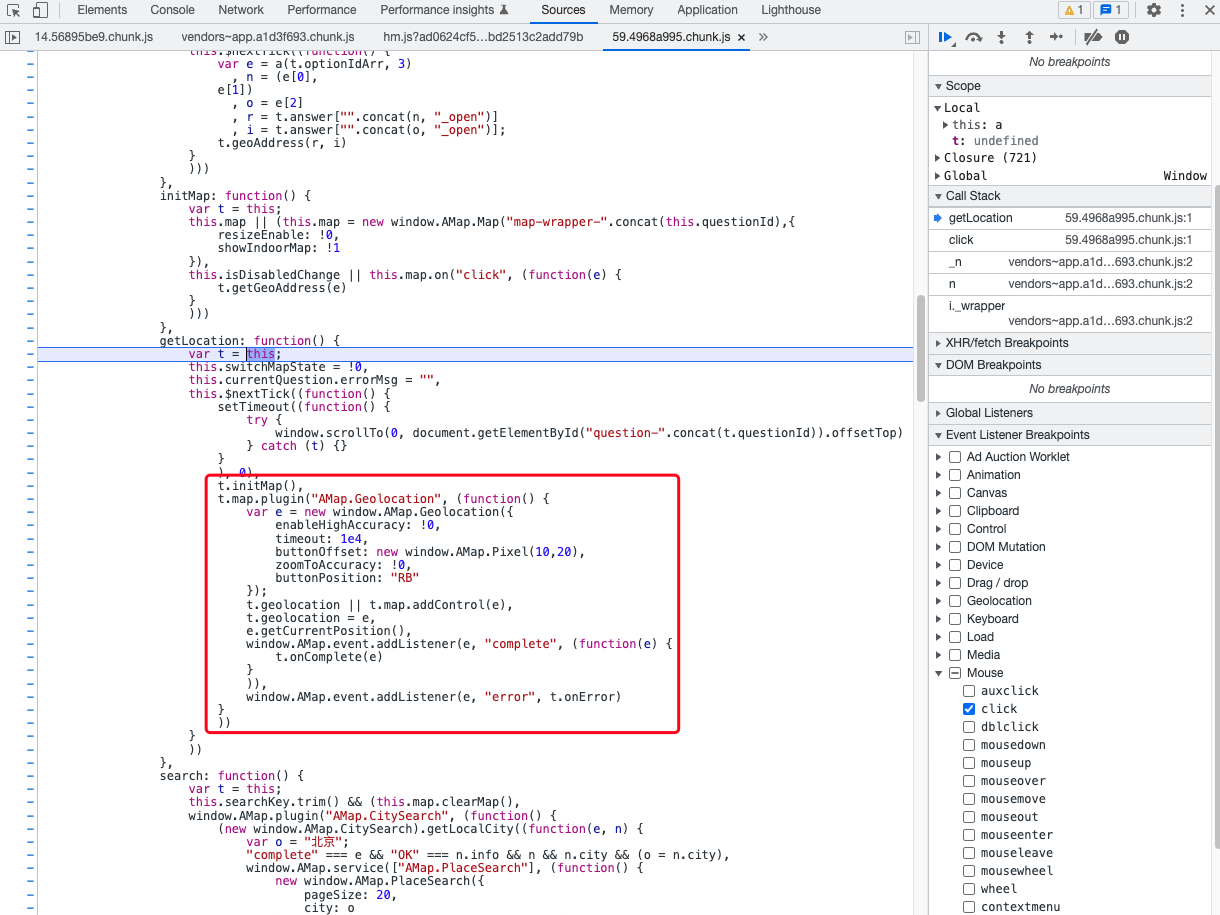Select the hm.js file tab
Screen dimensions: 1220x915
483,37
